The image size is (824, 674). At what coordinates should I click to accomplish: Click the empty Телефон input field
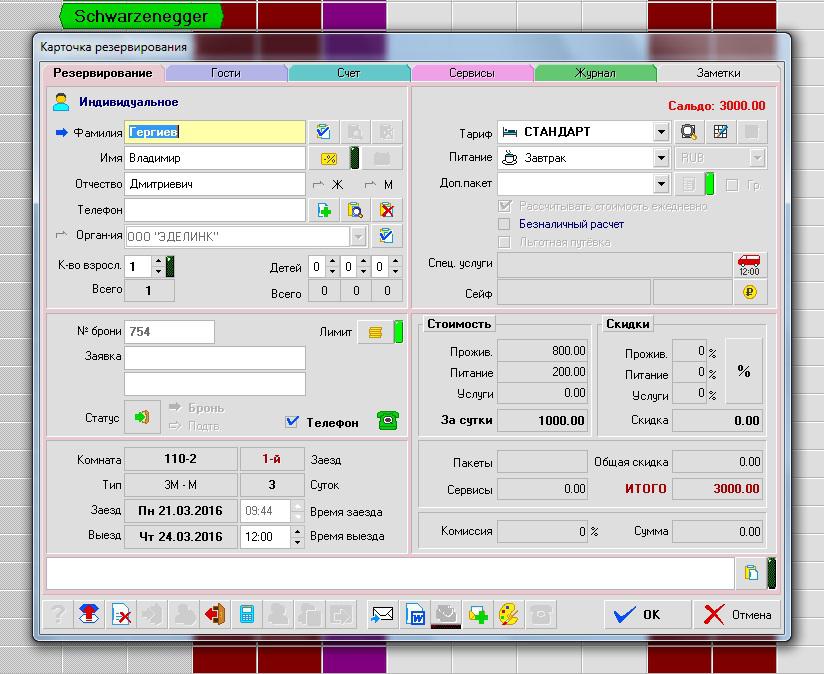(215, 210)
